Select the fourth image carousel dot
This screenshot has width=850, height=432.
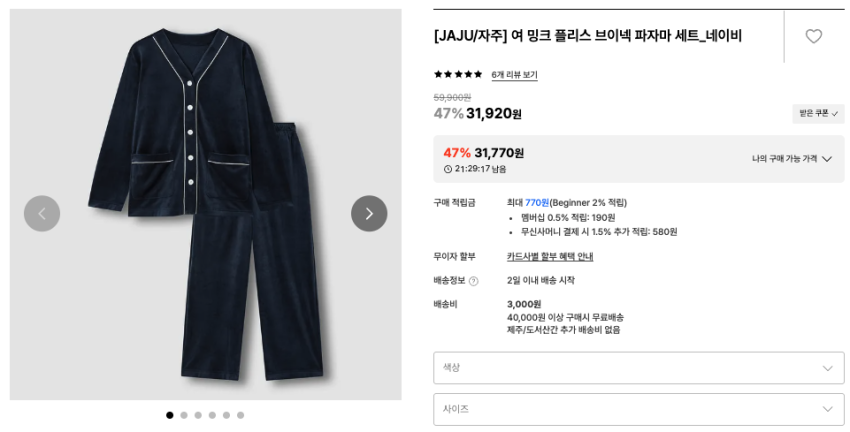pyautogui.click(x=212, y=415)
